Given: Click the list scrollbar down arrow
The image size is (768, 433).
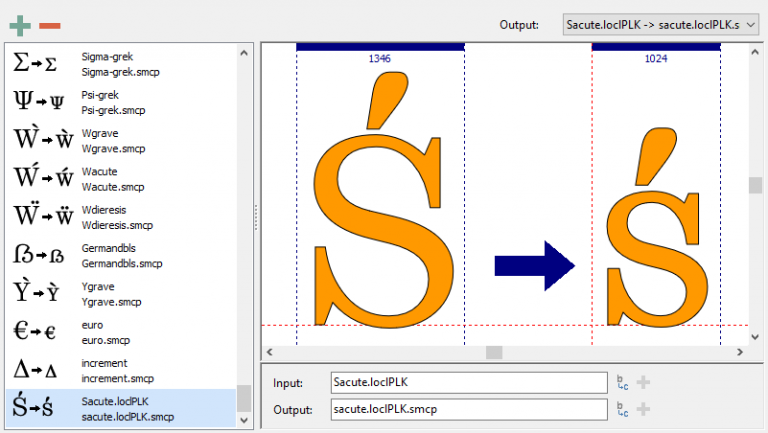Looking at the screenshot, I should 244,420.
